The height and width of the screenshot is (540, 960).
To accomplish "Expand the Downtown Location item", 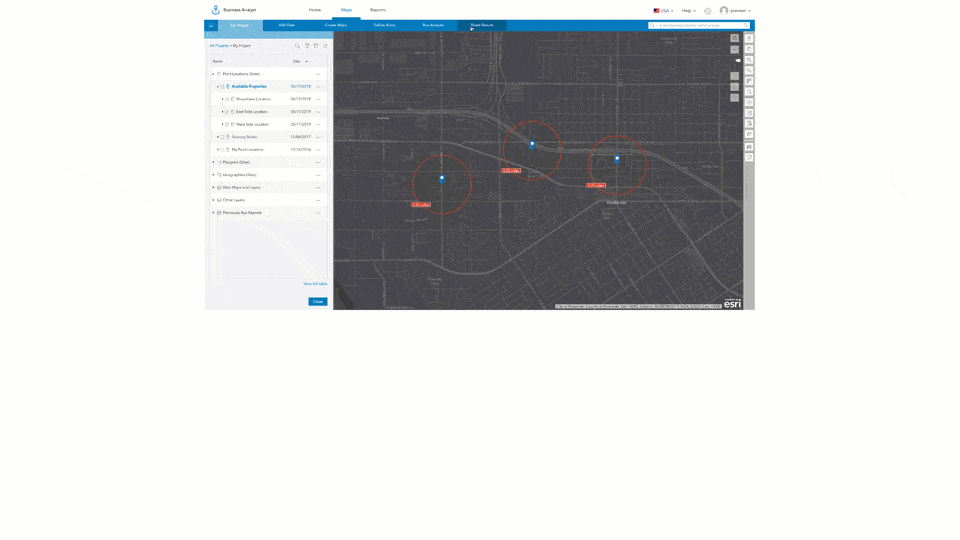I will pos(222,99).
